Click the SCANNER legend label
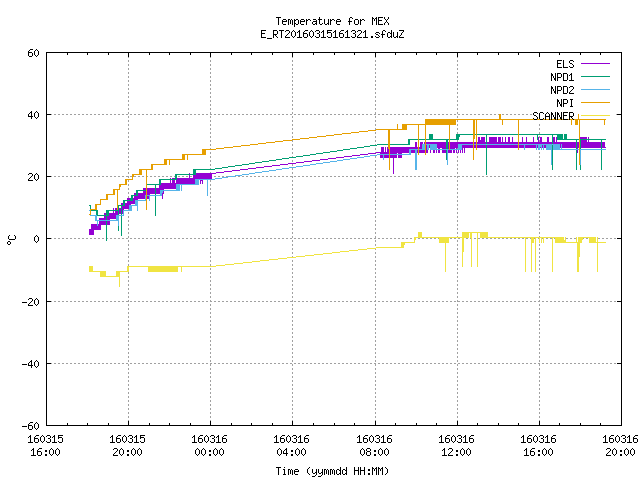The image size is (640, 480). point(553,116)
